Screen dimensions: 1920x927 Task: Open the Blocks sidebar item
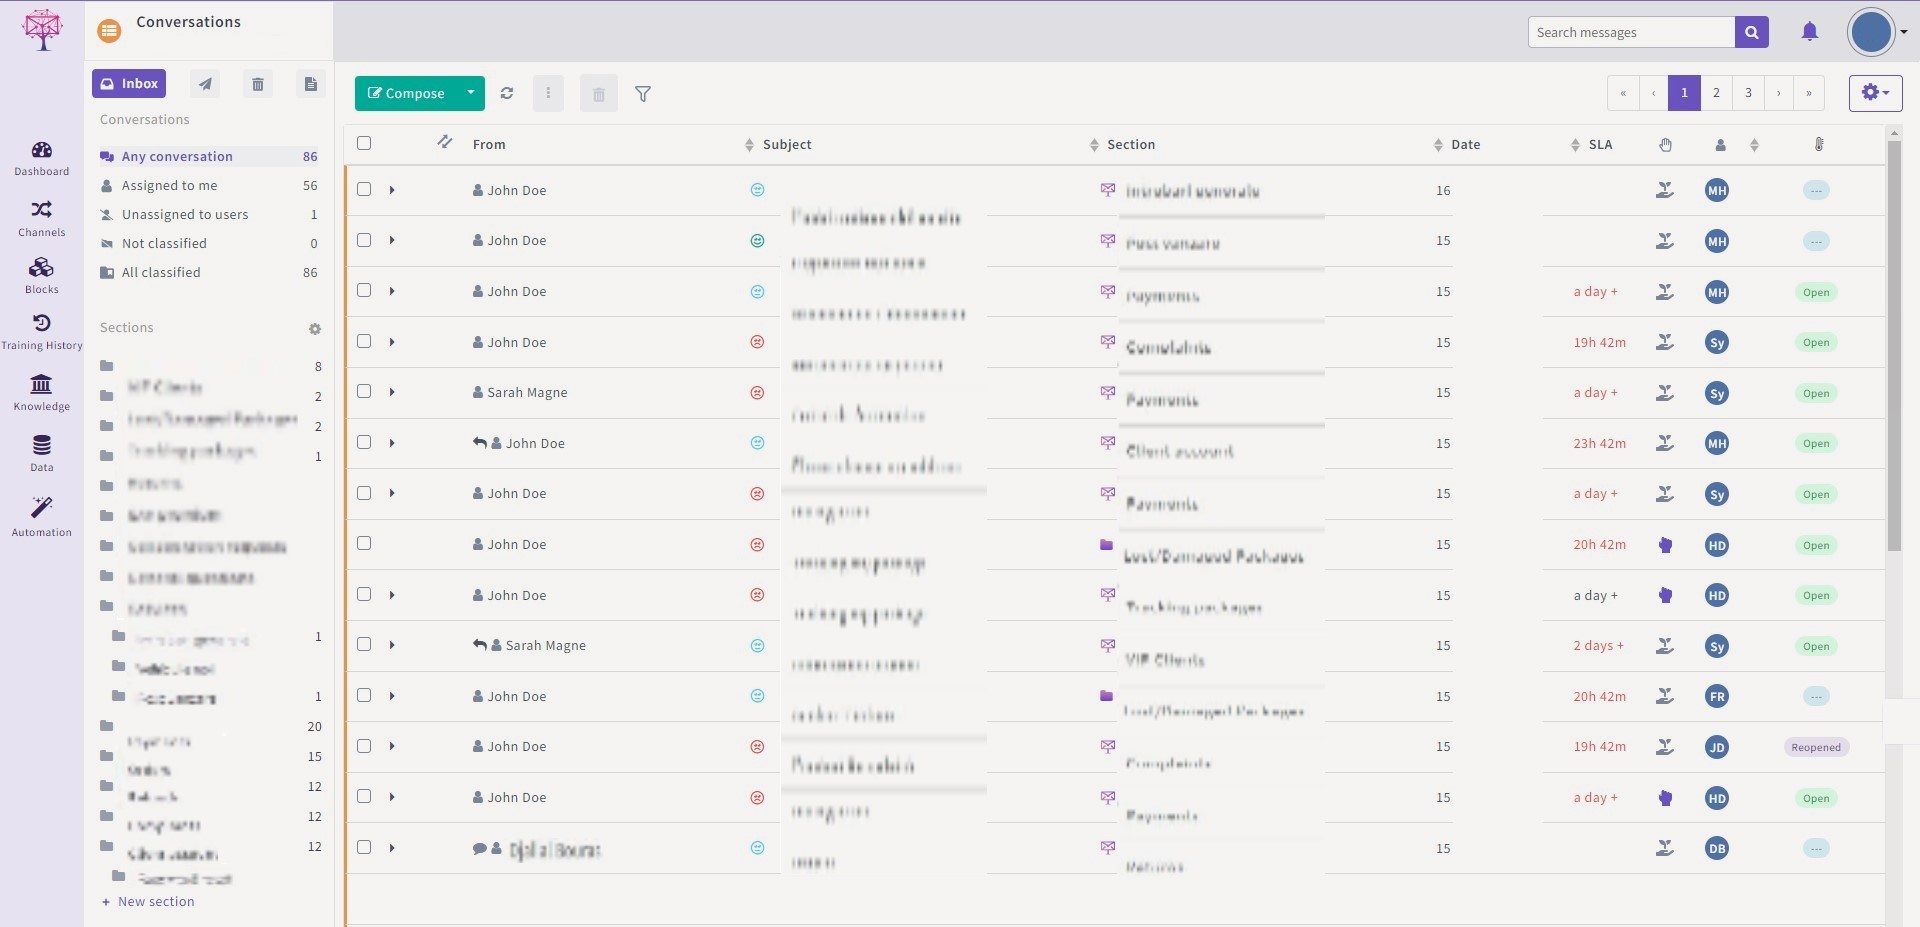[x=41, y=275]
